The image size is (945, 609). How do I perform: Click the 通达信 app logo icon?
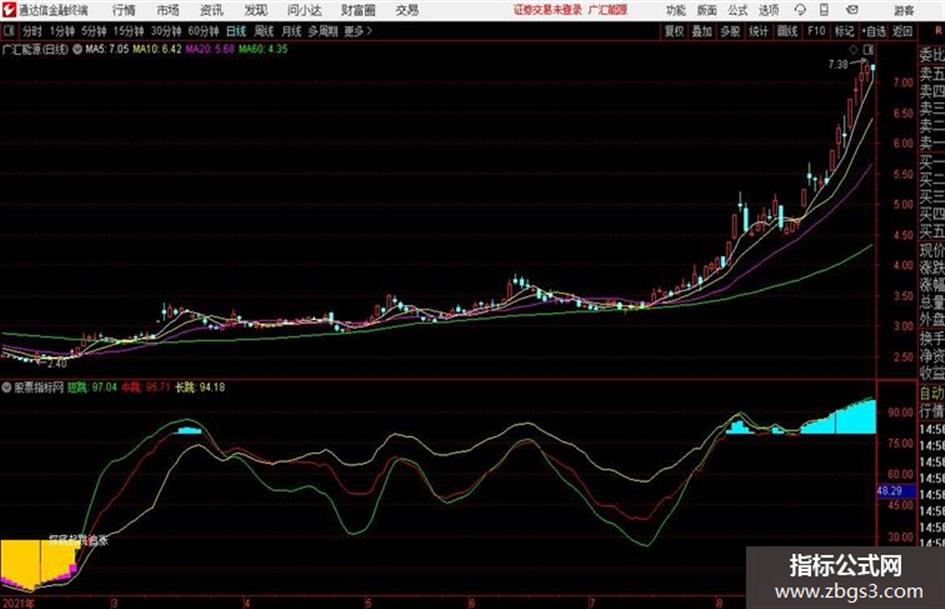(8, 10)
